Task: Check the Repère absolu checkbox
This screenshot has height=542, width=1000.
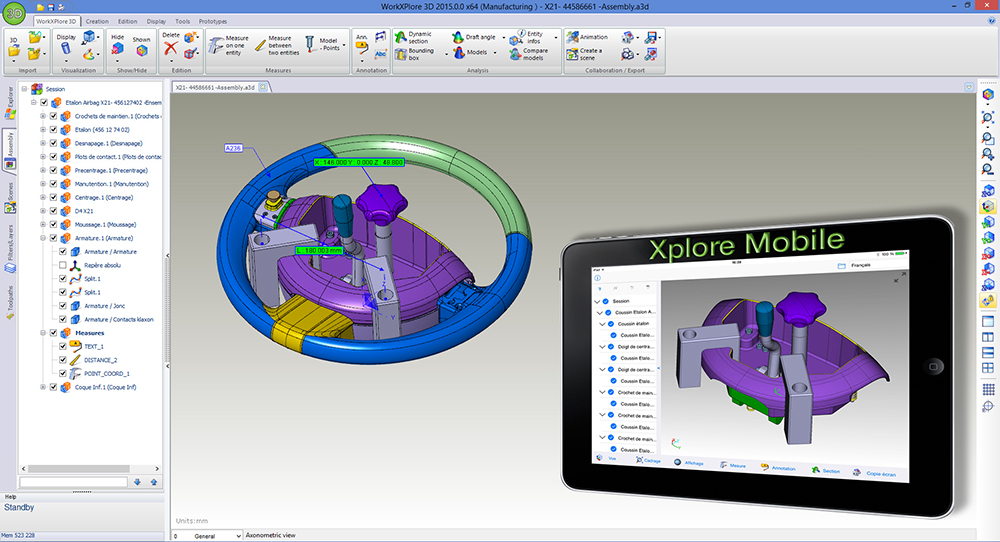Action: click(x=62, y=265)
